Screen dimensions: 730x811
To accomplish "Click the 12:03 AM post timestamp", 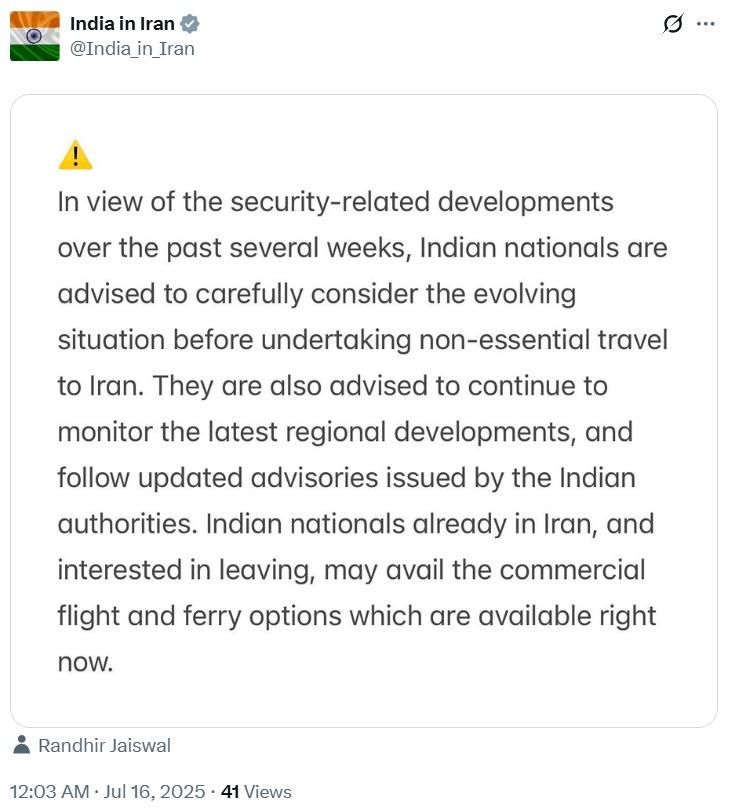I will click(49, 792).
